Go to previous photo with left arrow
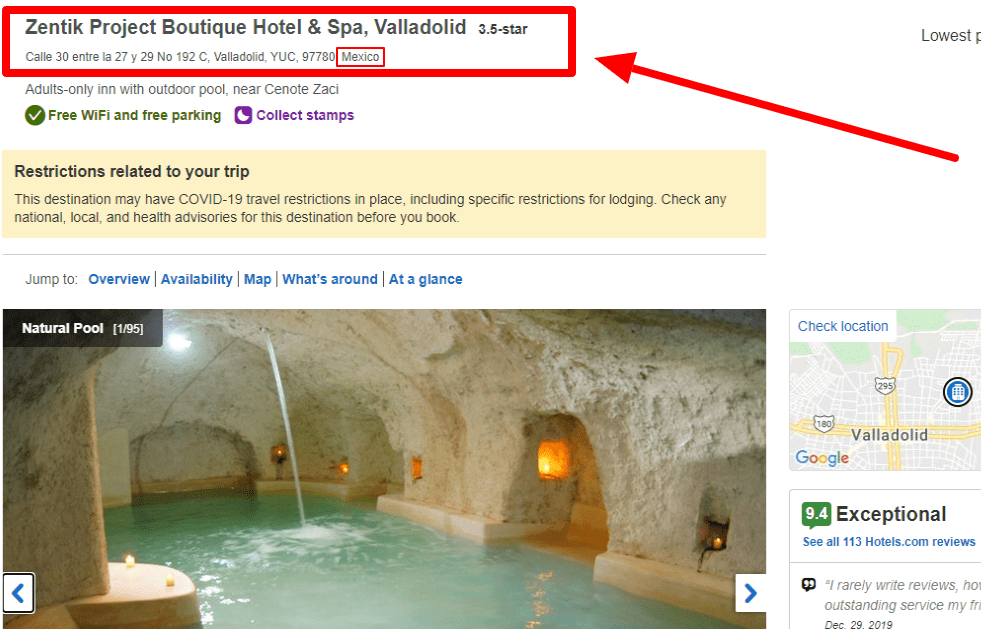This screenshot has height=629, width=981. coord(19,593)
